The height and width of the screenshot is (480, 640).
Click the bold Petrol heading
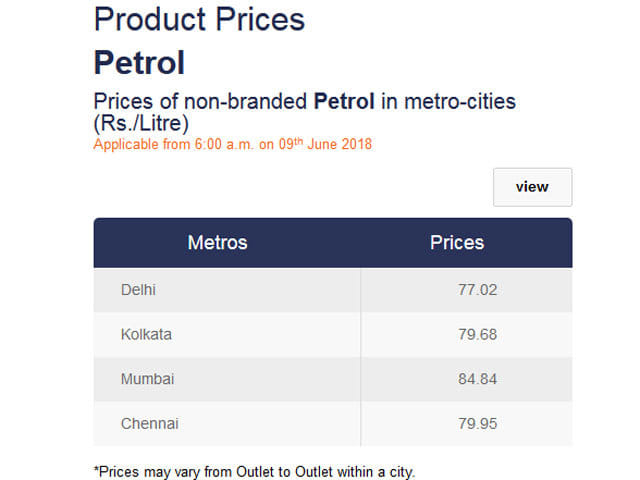coord(139,62)
